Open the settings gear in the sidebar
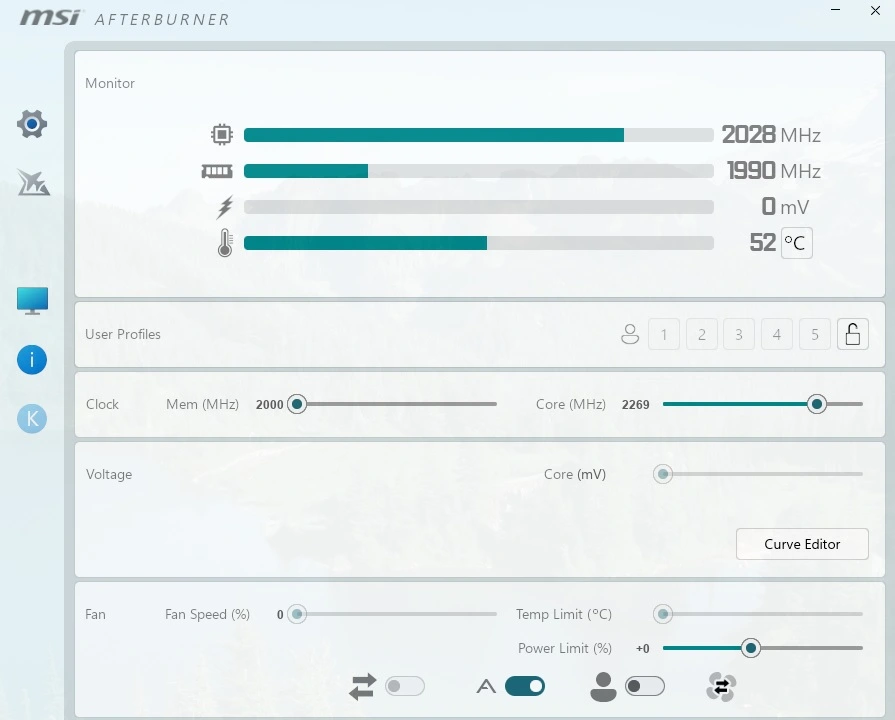 point(32,124)
